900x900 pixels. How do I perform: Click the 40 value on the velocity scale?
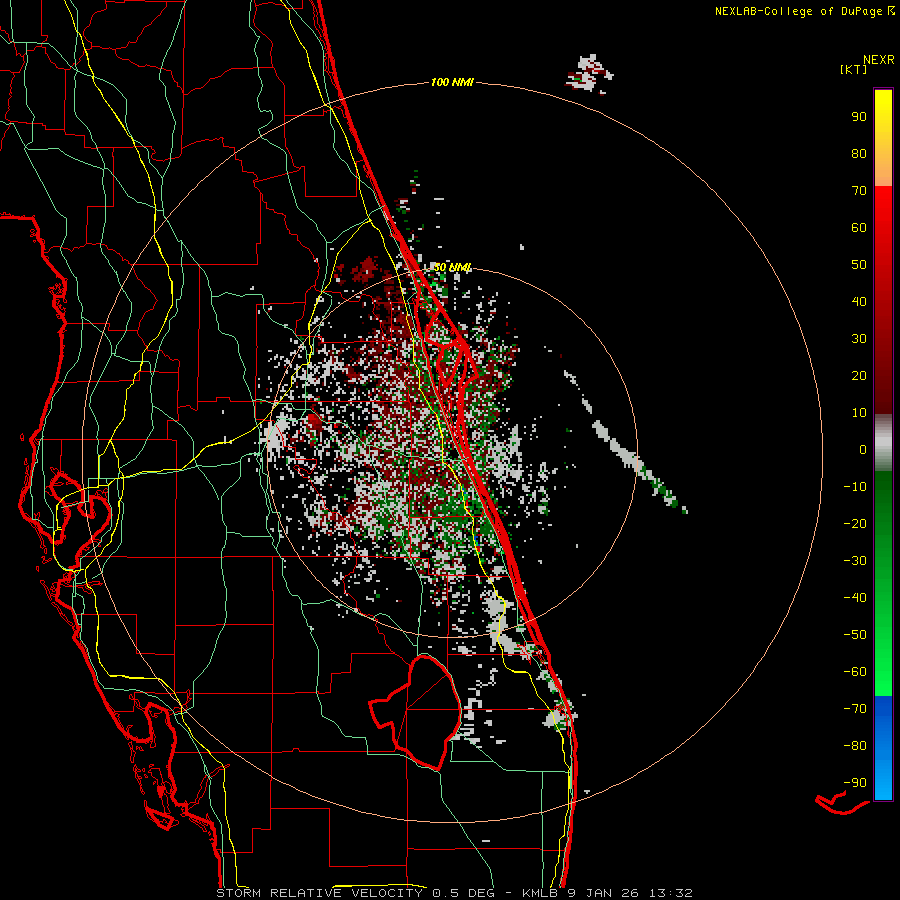point(859,302)
